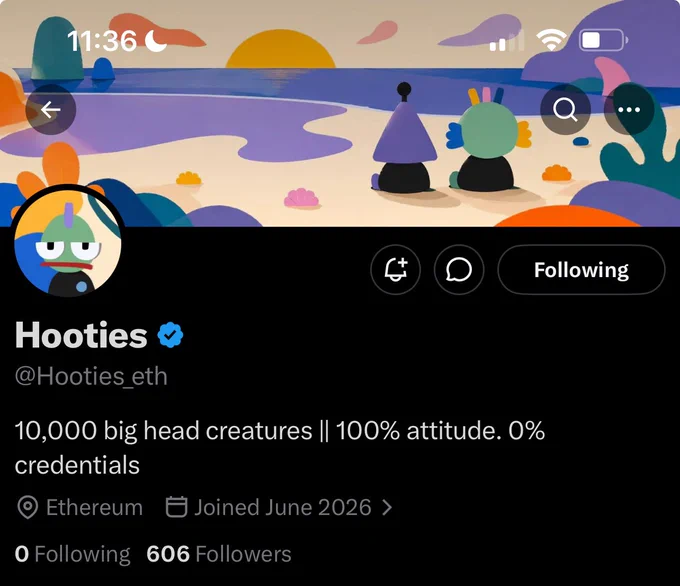Select the Hooties display name
Screen dimensions: 680x586
click(x=81, y=335)
